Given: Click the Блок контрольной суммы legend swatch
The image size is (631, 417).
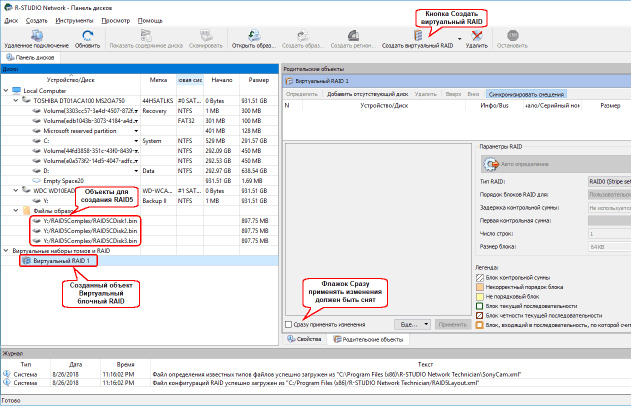Looking at the screenshot, I should click(480, 278).
